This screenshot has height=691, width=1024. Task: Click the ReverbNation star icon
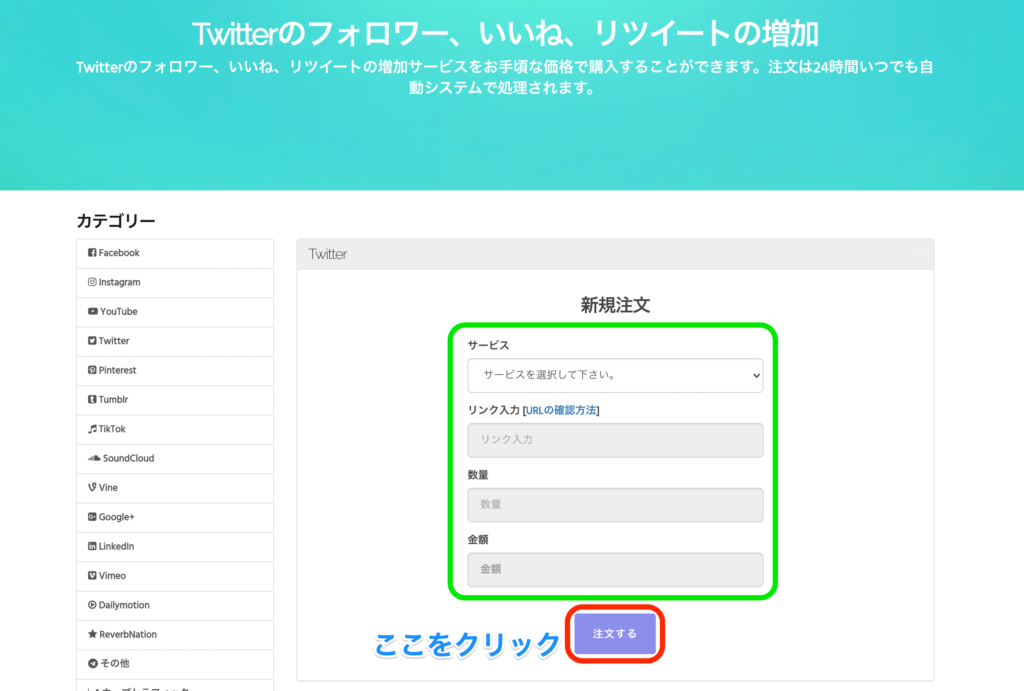pos(92,634)
